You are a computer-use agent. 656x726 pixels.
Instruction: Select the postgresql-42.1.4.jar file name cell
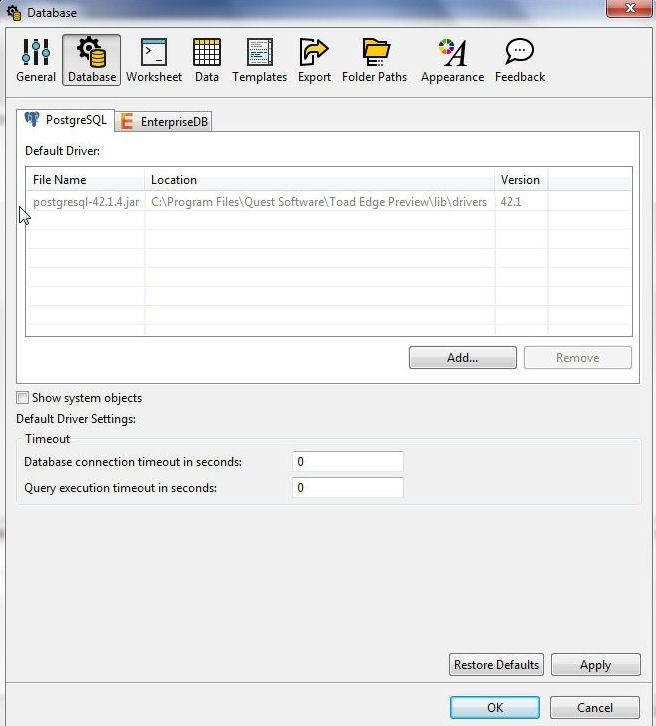86,202
